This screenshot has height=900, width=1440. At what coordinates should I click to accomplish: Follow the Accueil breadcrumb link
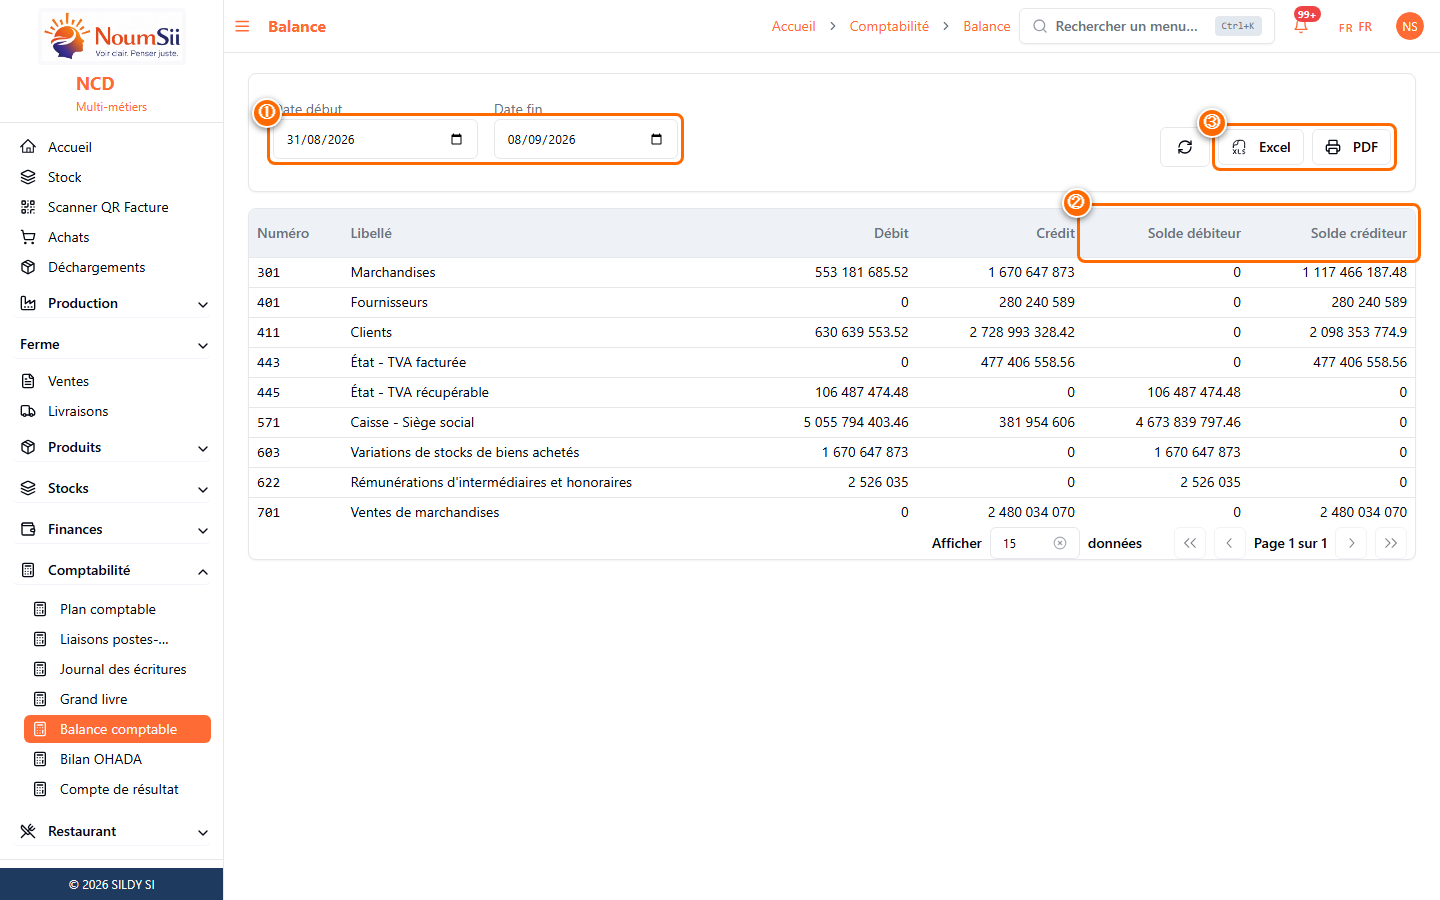click(x=793, y=26)
